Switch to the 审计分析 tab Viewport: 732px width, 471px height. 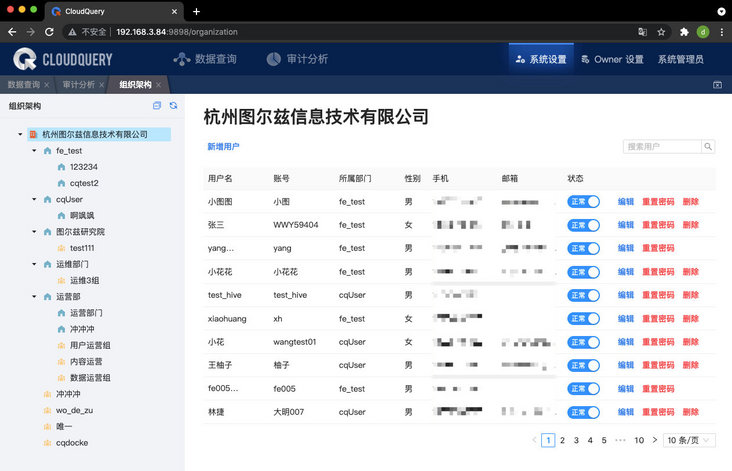78,85
